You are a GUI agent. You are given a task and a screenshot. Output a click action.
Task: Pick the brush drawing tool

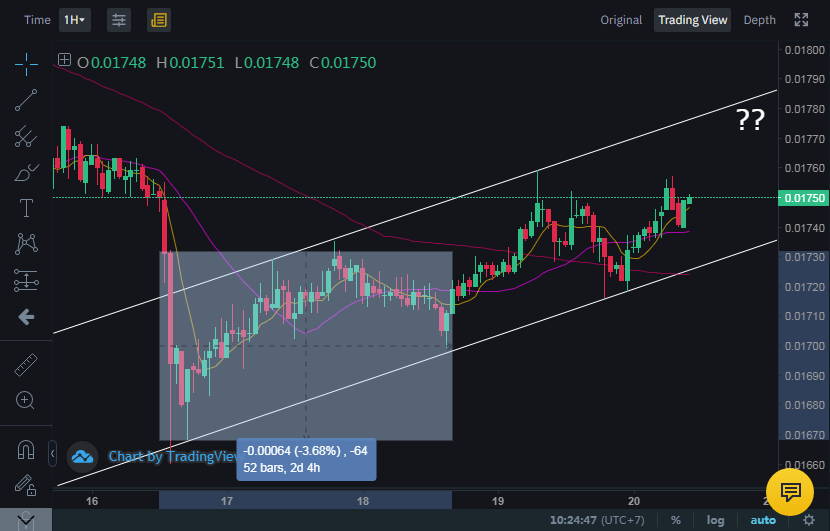tap(26, 173)
